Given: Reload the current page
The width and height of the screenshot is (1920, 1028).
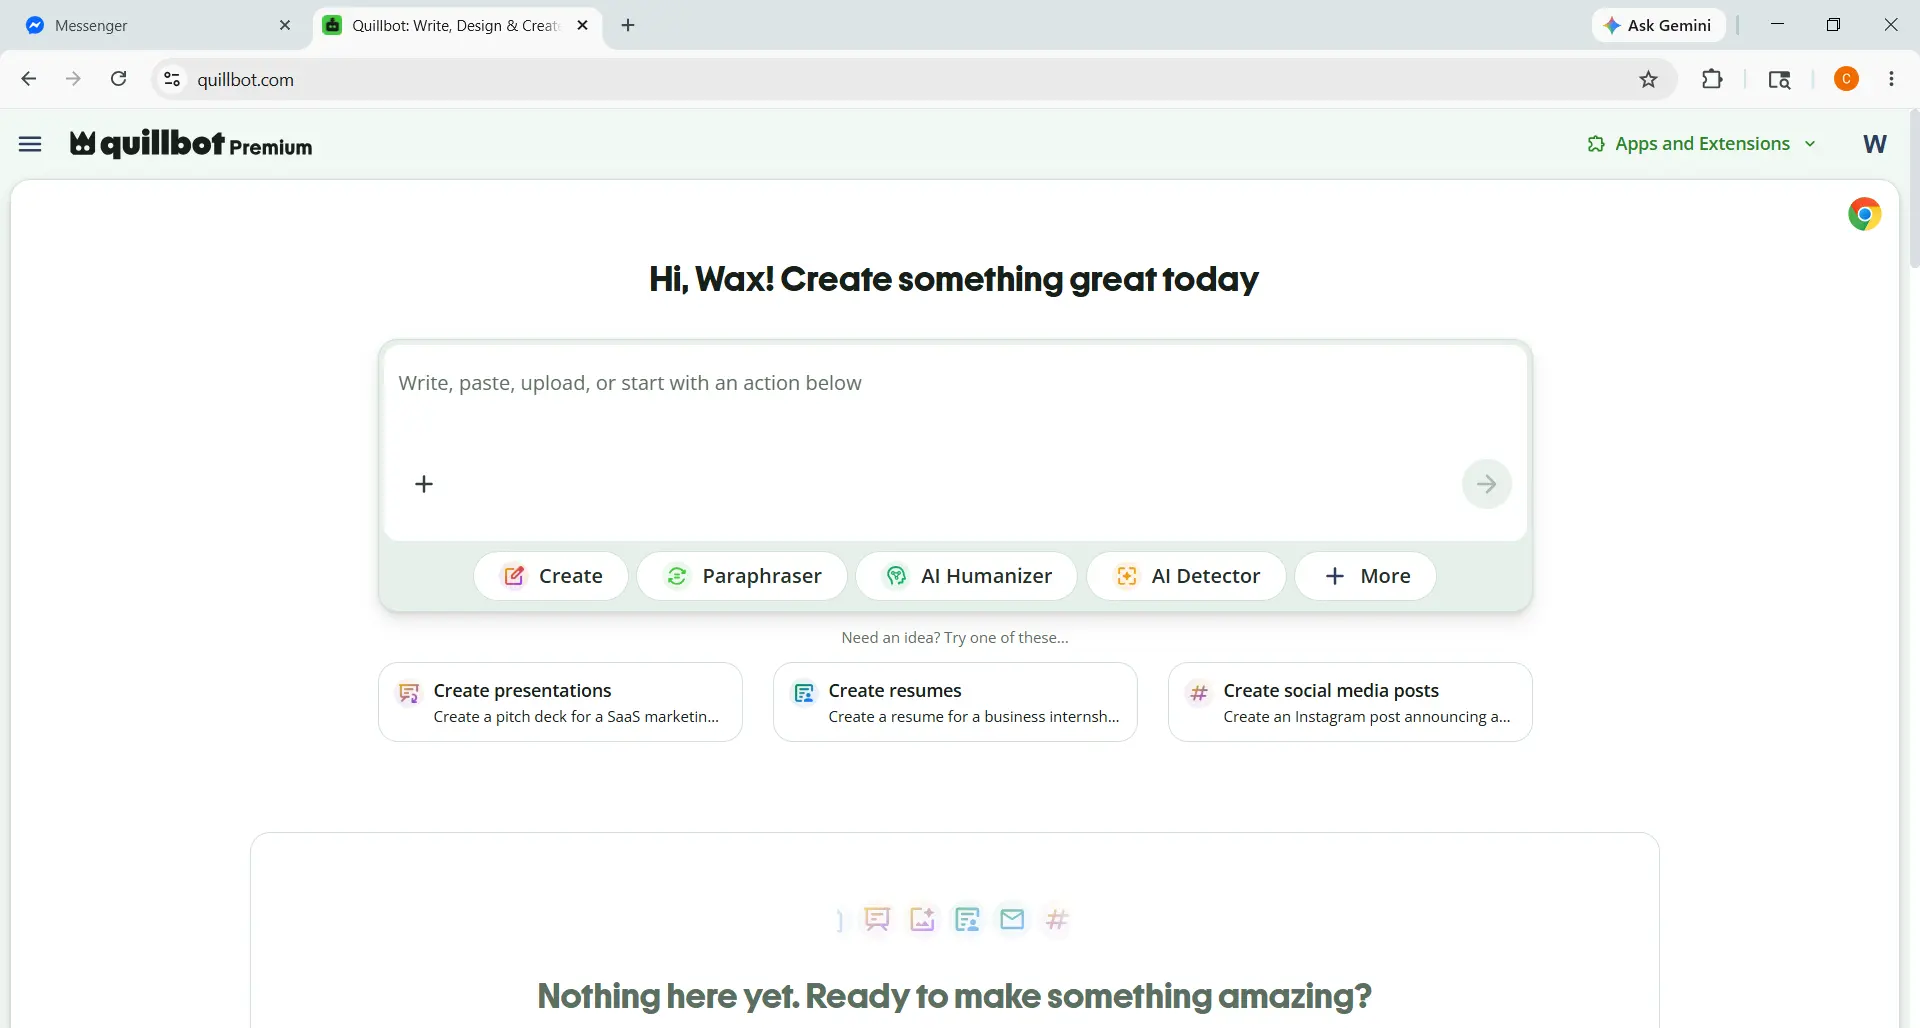Looking at the screenshot, I should (118, 79).
